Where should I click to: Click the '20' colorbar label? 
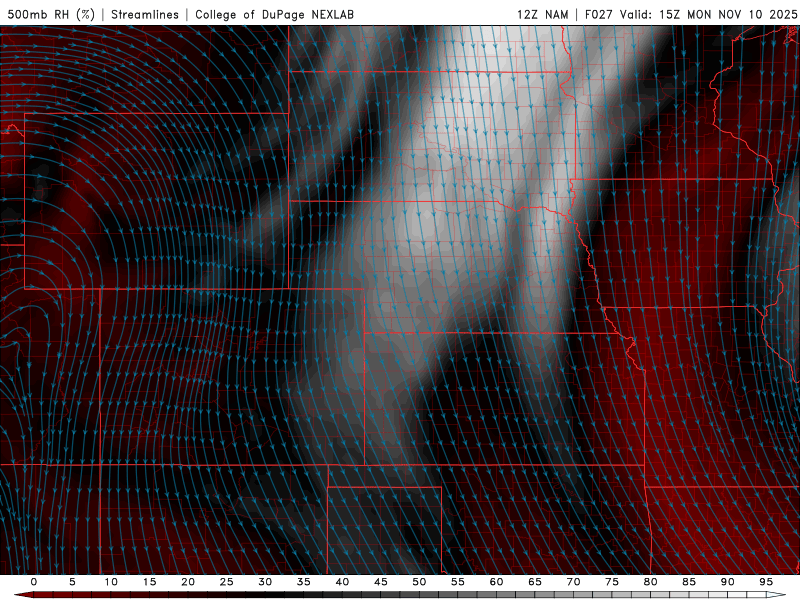tap(188, 582)
